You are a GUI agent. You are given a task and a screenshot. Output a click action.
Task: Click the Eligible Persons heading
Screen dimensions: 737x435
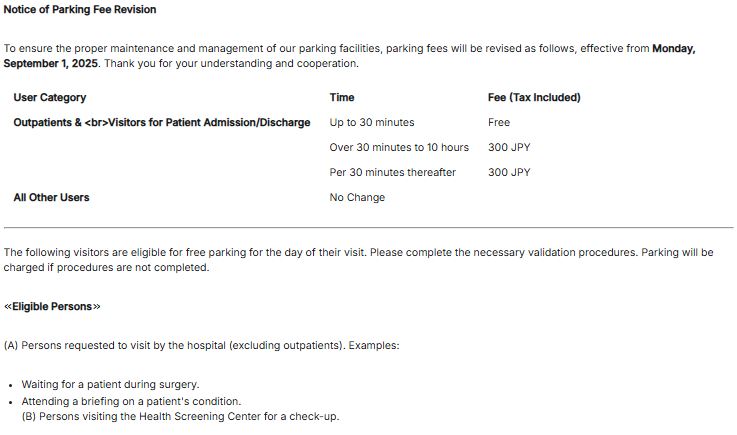(52, 306)
